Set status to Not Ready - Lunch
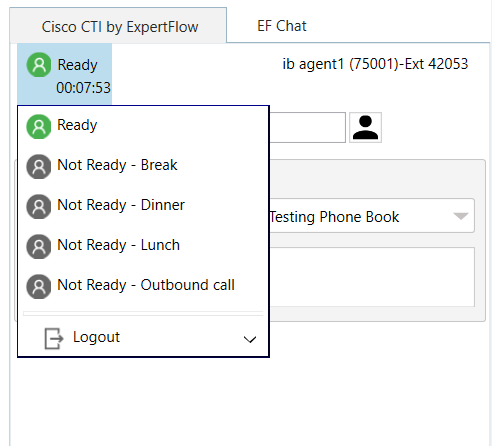 (143, 246)
